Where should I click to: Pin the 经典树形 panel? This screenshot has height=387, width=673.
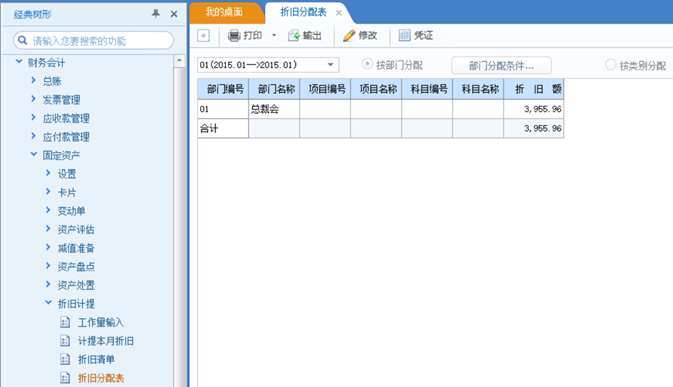click(156, 14)
